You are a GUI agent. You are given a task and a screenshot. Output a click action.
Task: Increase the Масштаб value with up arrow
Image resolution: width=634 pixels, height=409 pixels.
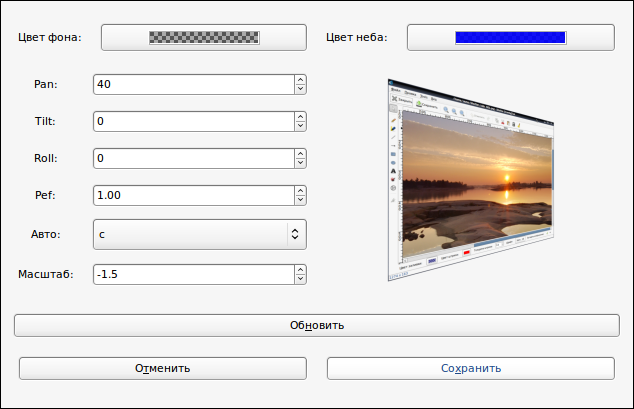(x=300, y=270)
